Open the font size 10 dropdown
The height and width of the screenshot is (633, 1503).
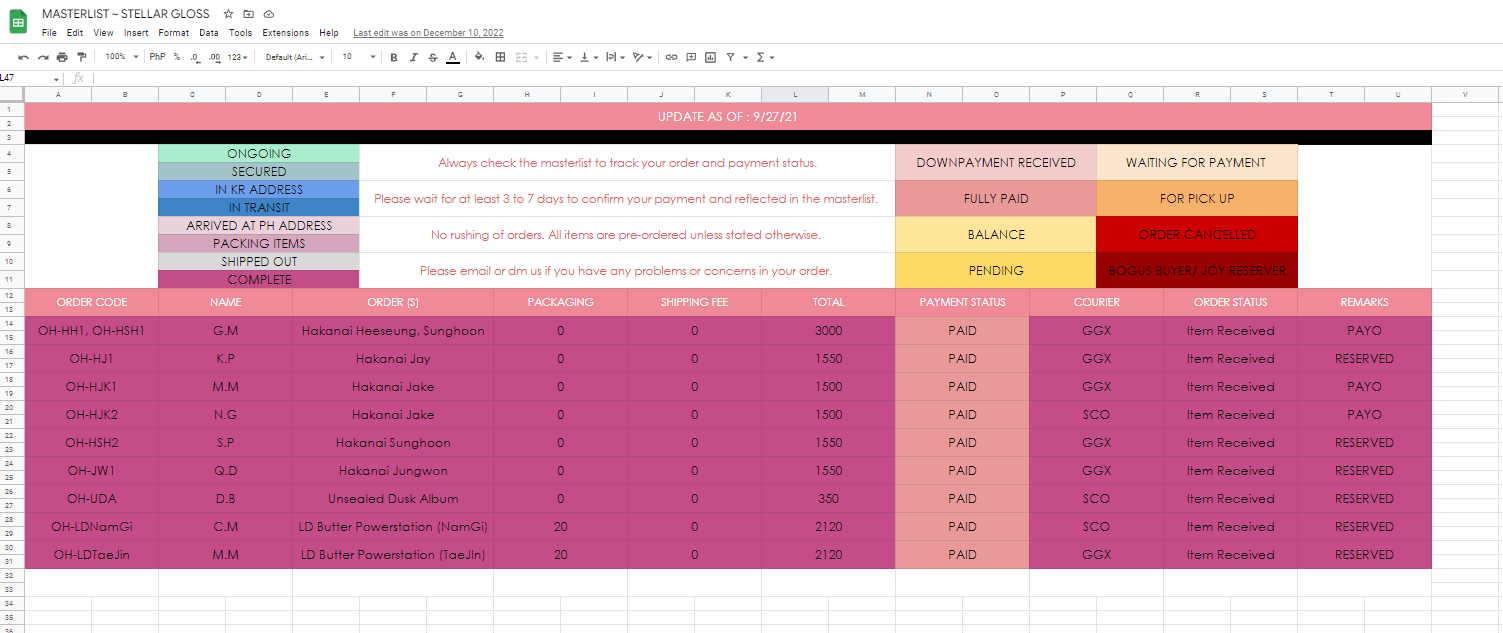coord(358,57)
